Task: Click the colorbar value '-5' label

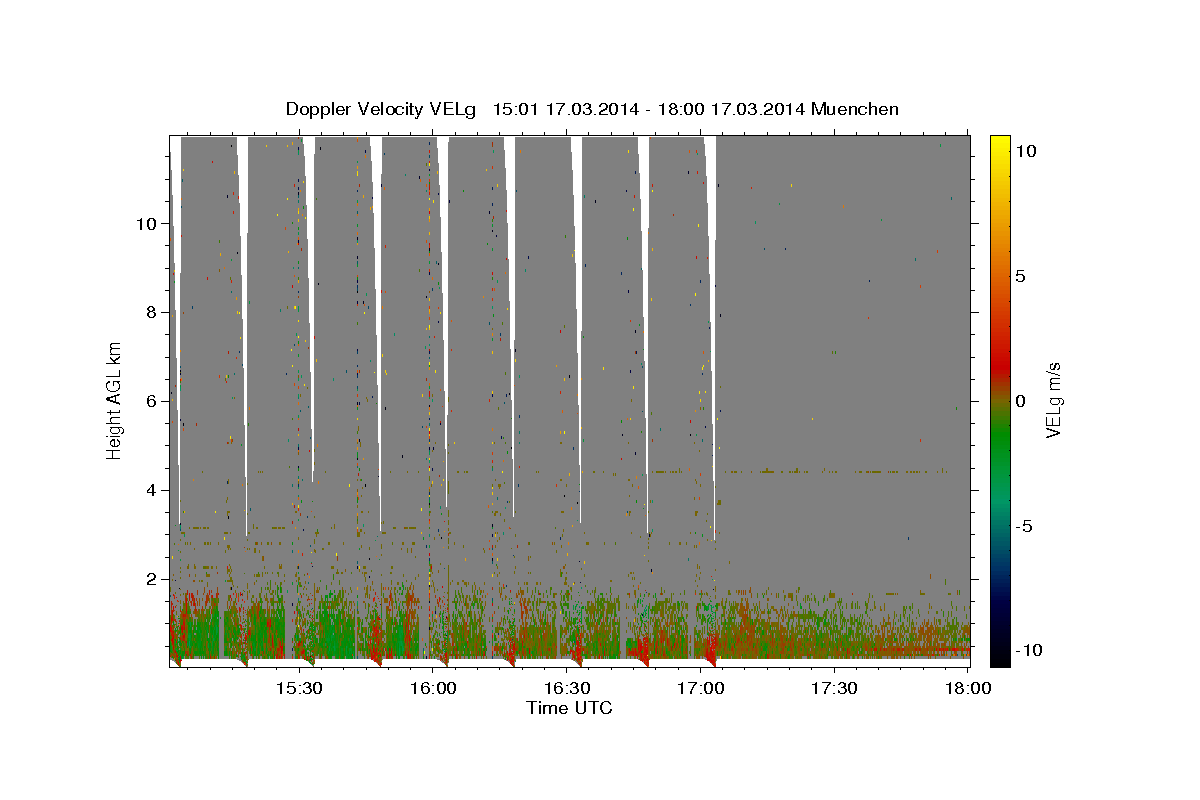Action: point(1024,526)
